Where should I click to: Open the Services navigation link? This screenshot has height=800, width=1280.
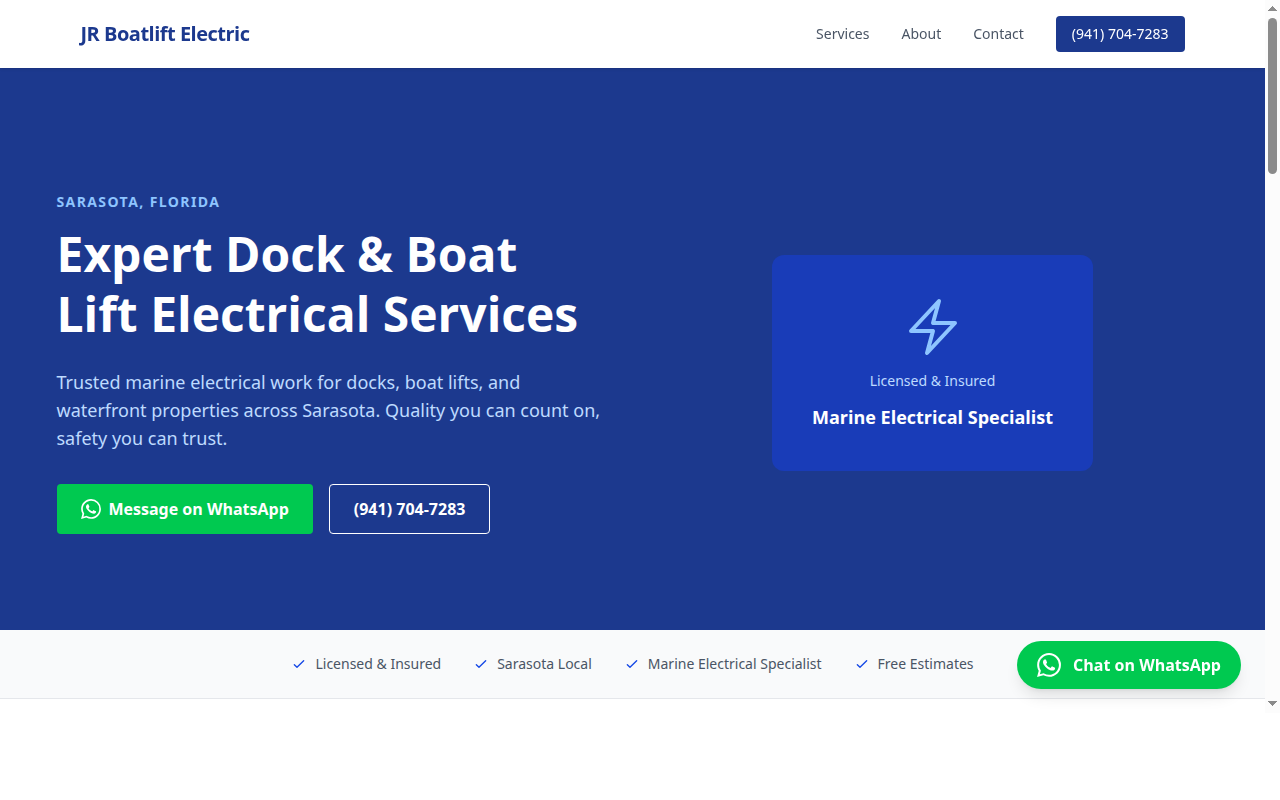click(842, 34)
